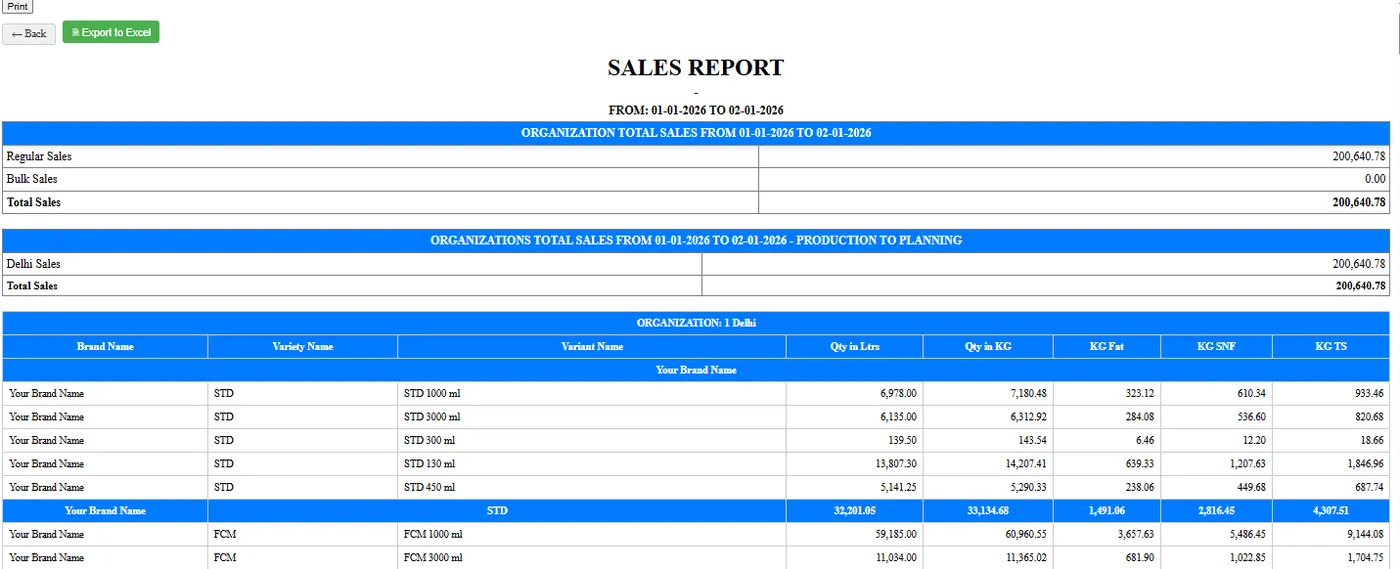The width and height of the screenshot is (1400, 569).
Task: Click the KG TS value 933.46
Action: pyautogui.click(x=1368, y=393)
